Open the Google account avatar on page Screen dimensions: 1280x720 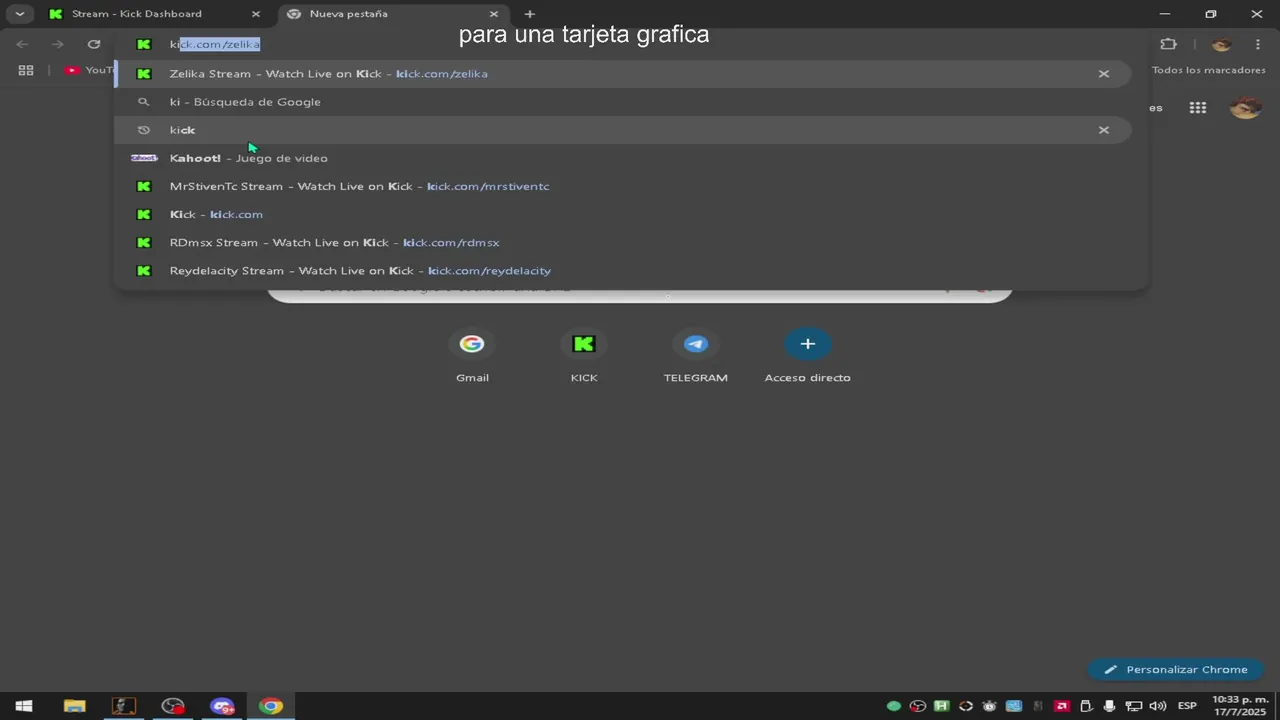[x=1245, y=108]
